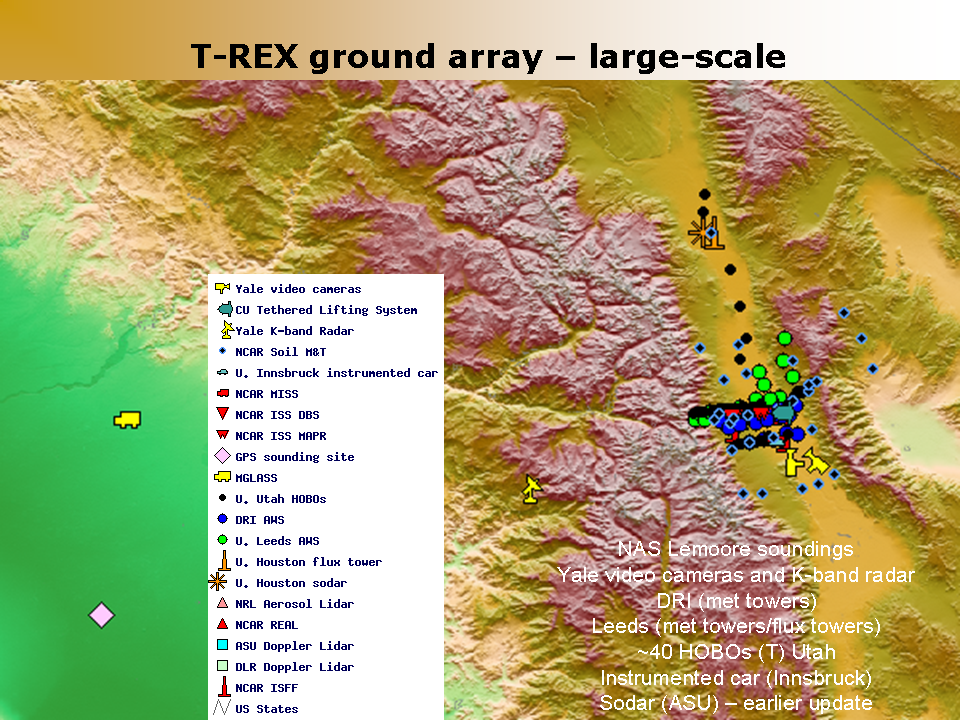Select the 'US States' legend label

pos(267,709)
